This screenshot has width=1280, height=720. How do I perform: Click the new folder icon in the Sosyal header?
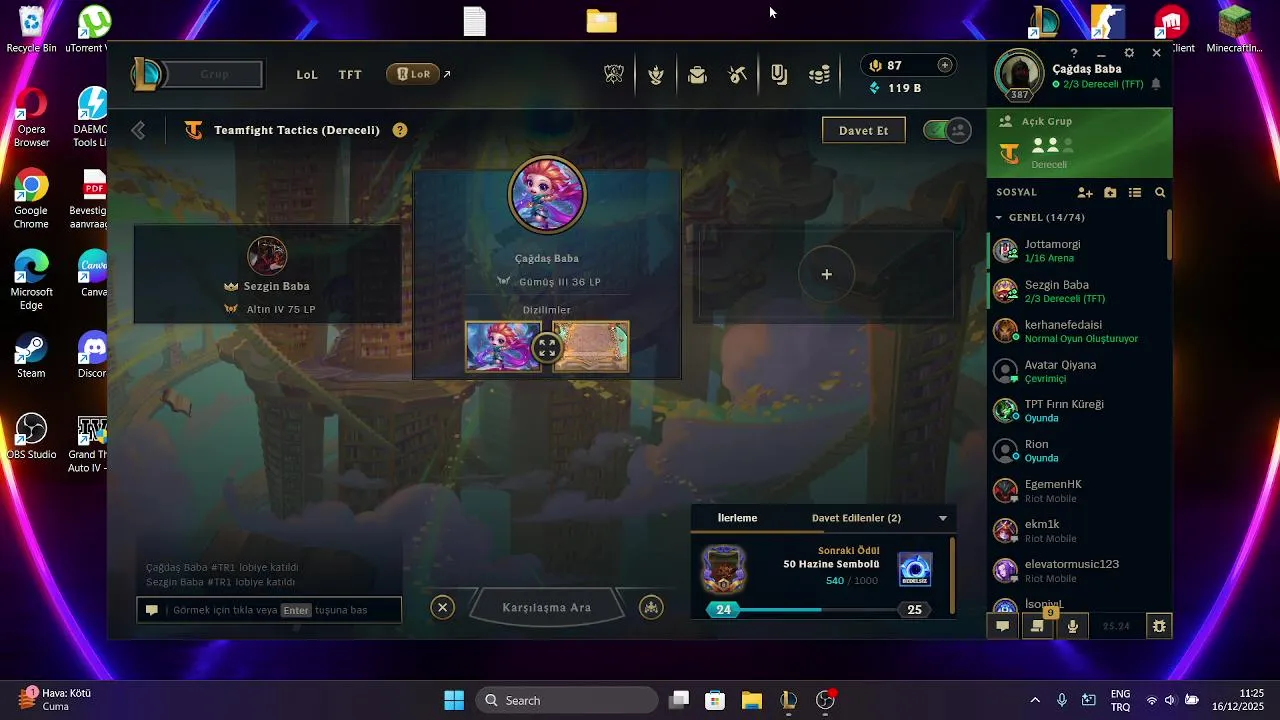click(1110, 192)
